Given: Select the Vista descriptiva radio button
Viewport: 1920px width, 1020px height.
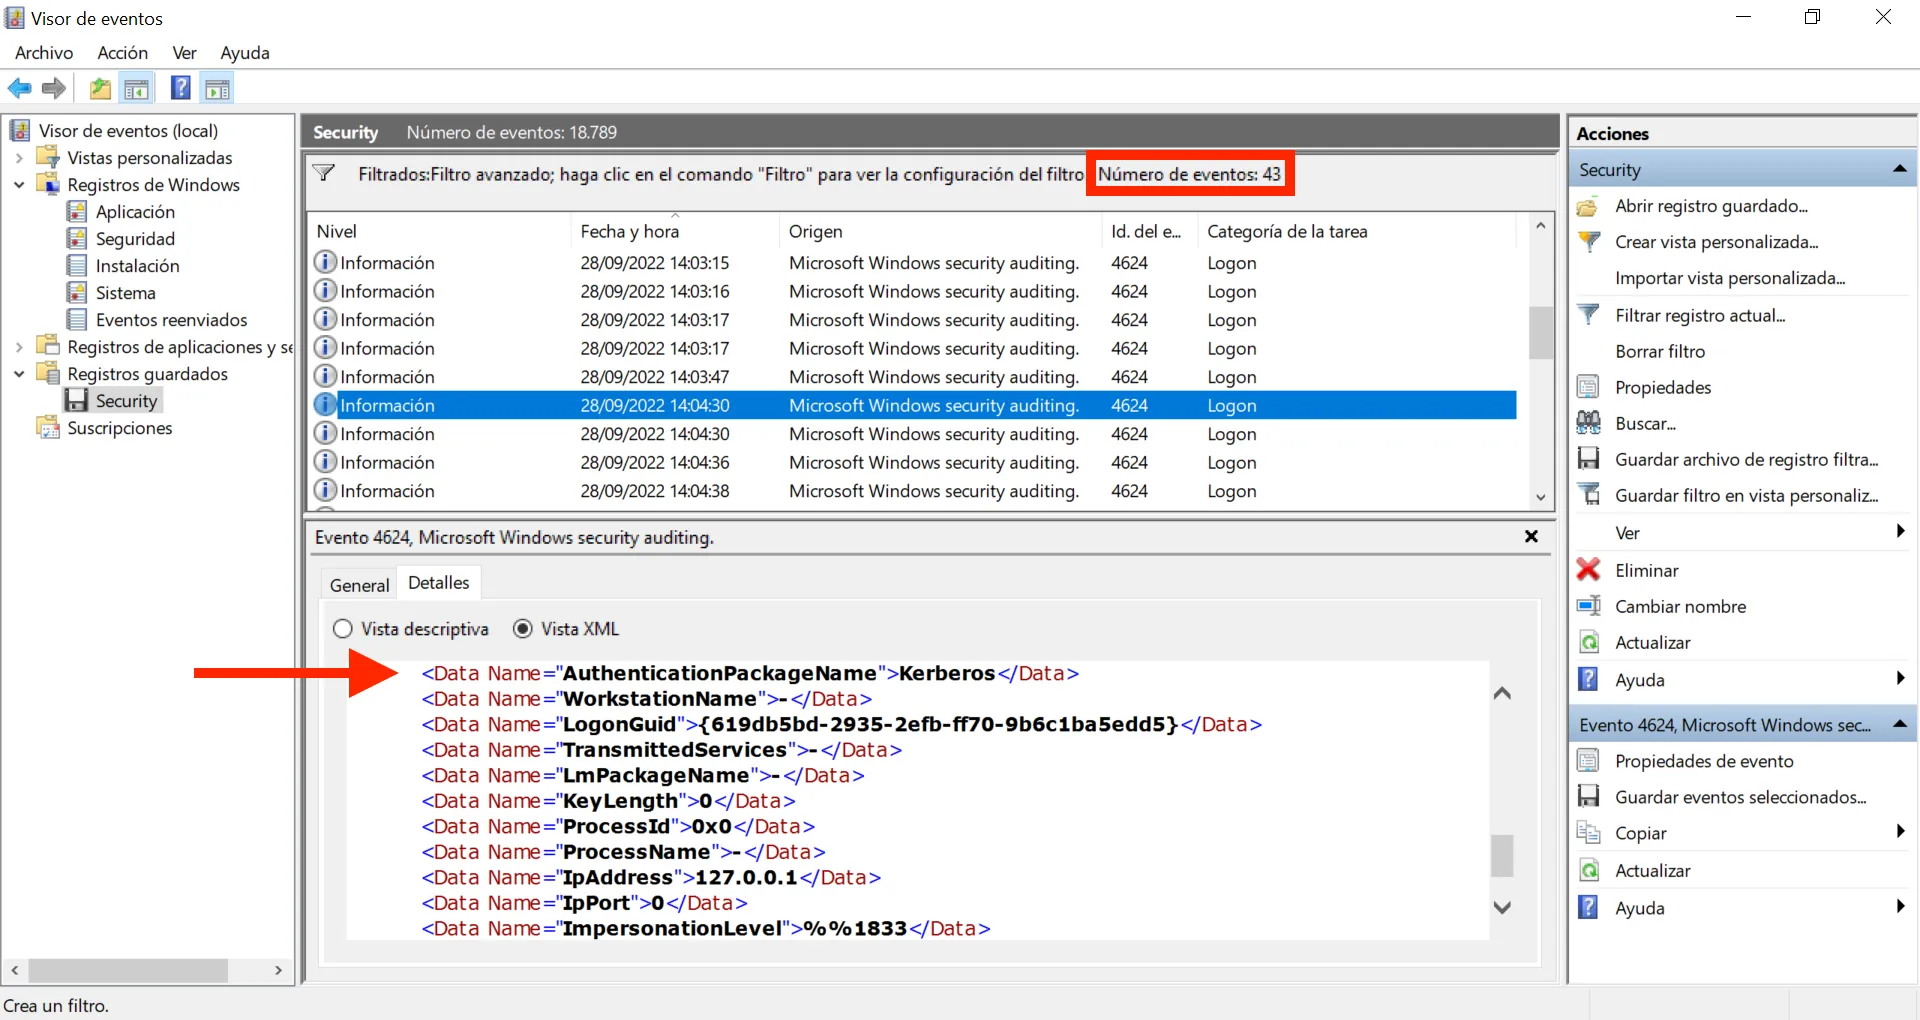Looking at the screenshot, I should click(343, 629).
